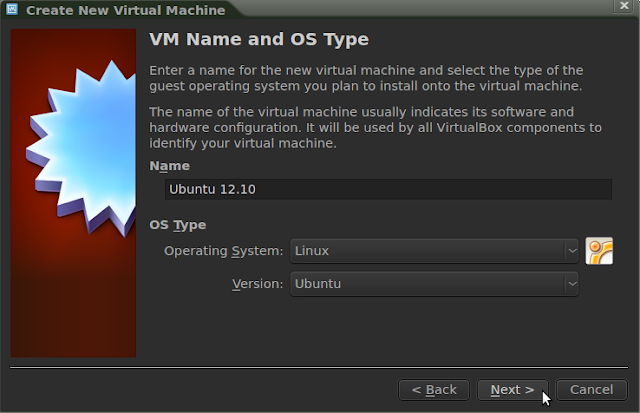Click the 'OS Type' section label
640x413 pixels.
(x=177, y=225)
